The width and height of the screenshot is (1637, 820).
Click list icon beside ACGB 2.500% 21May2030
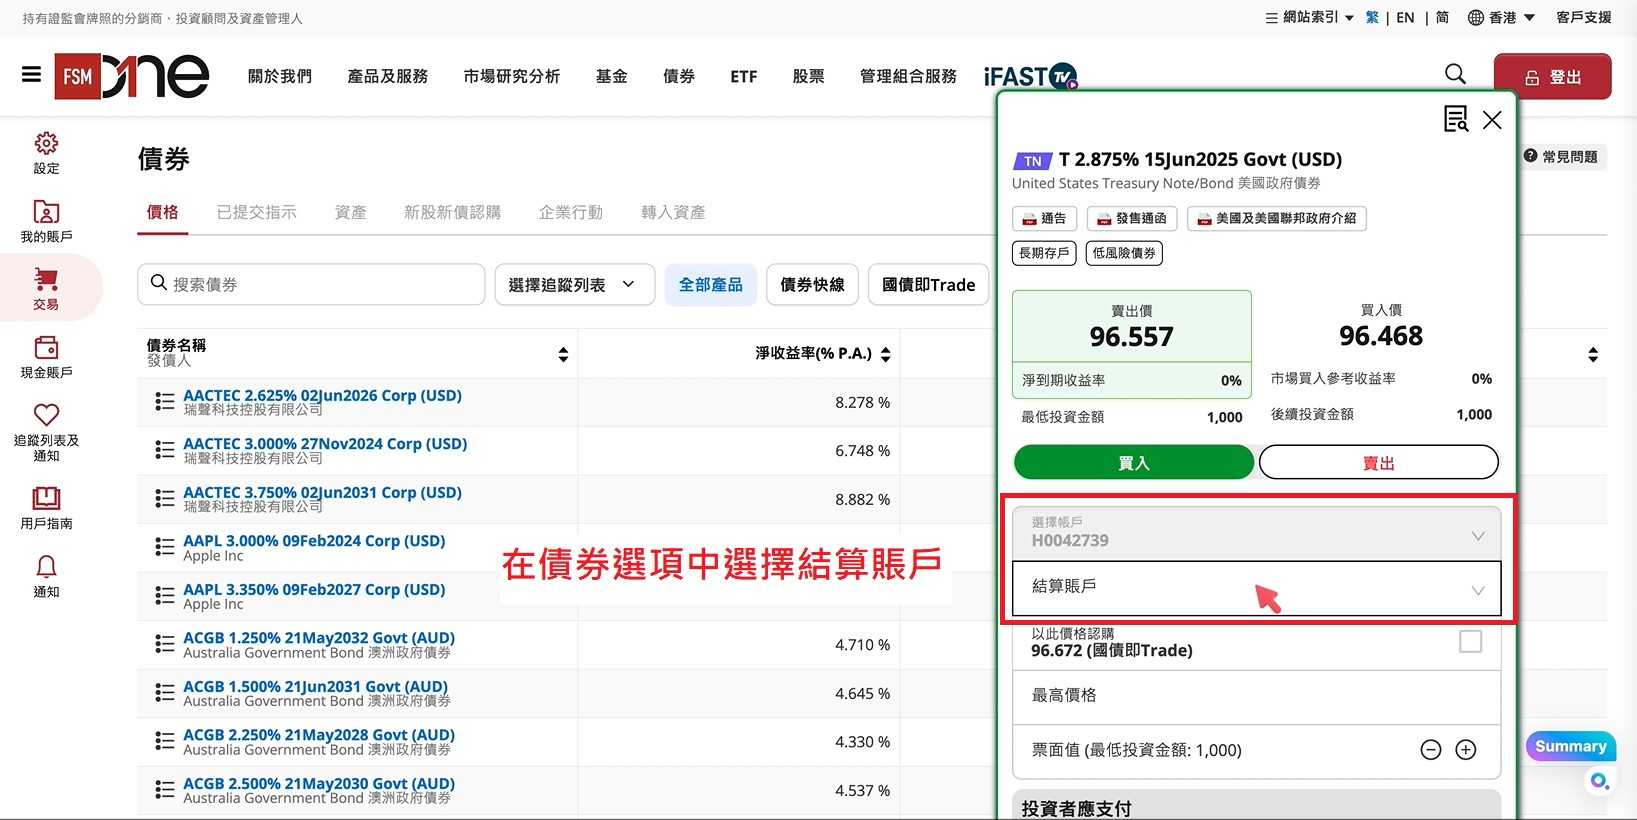(x=165, y=790)
